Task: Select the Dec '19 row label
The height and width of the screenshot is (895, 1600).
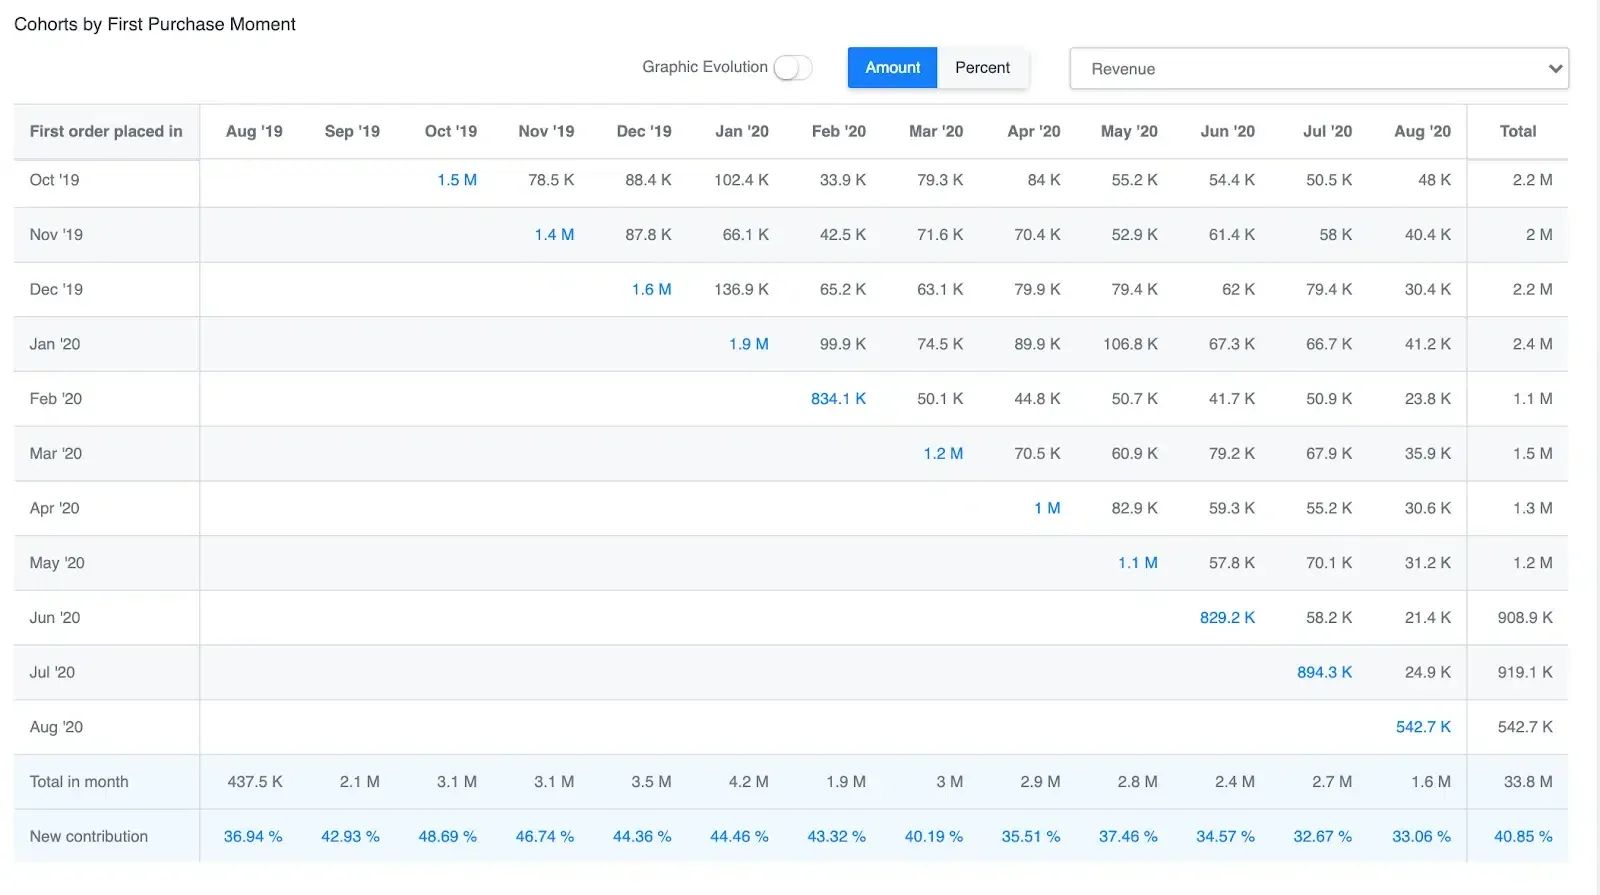Action: (56, 290)
